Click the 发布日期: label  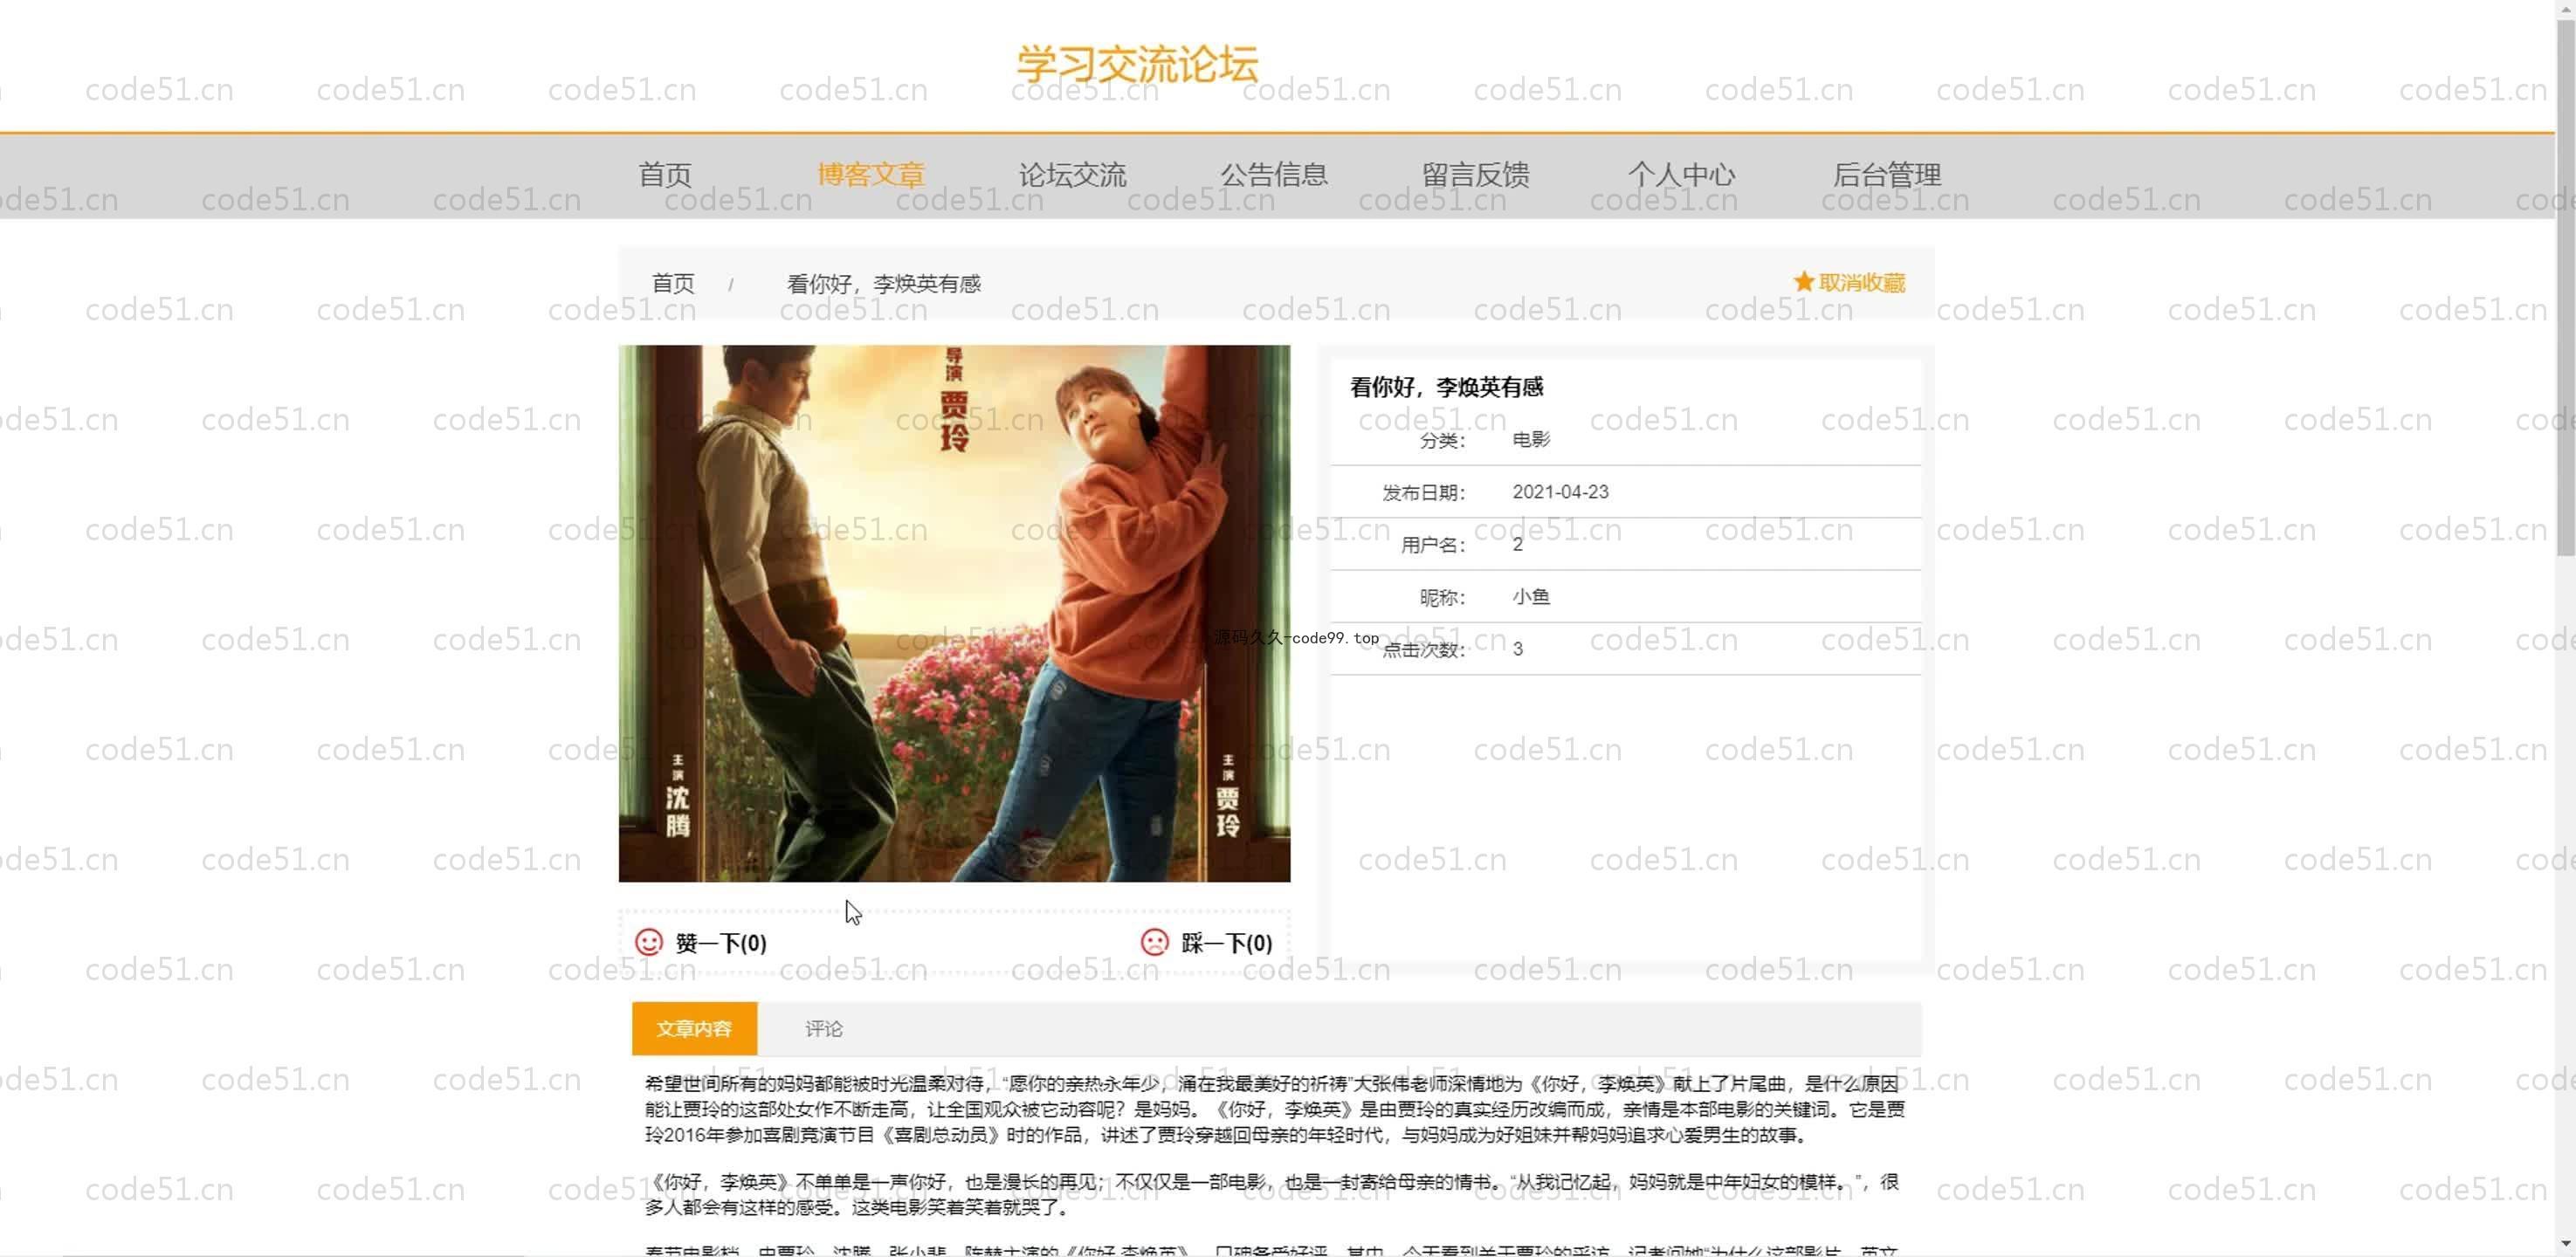(x=1423, y=493)
